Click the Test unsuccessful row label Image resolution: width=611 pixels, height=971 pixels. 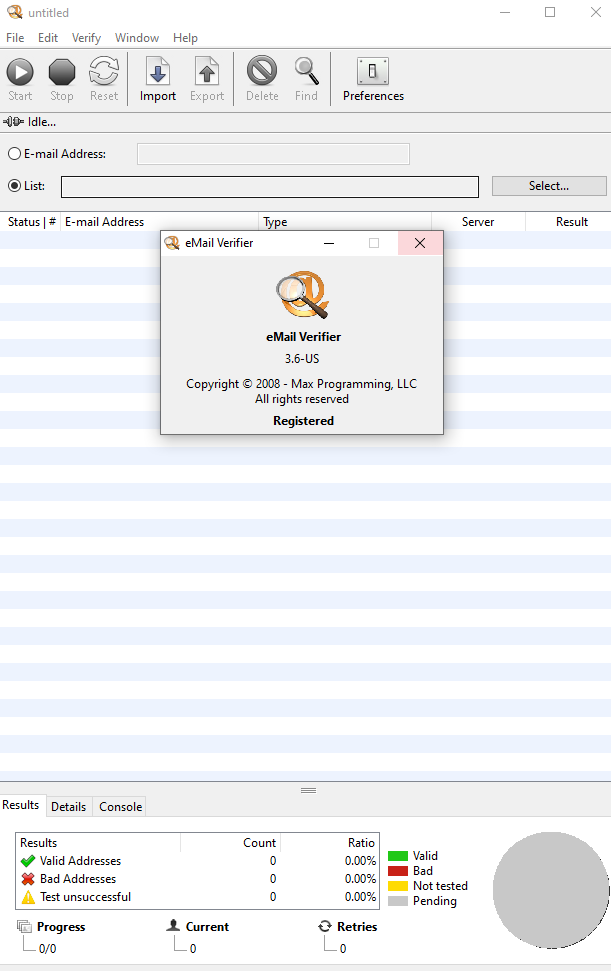tap(85, 897)
